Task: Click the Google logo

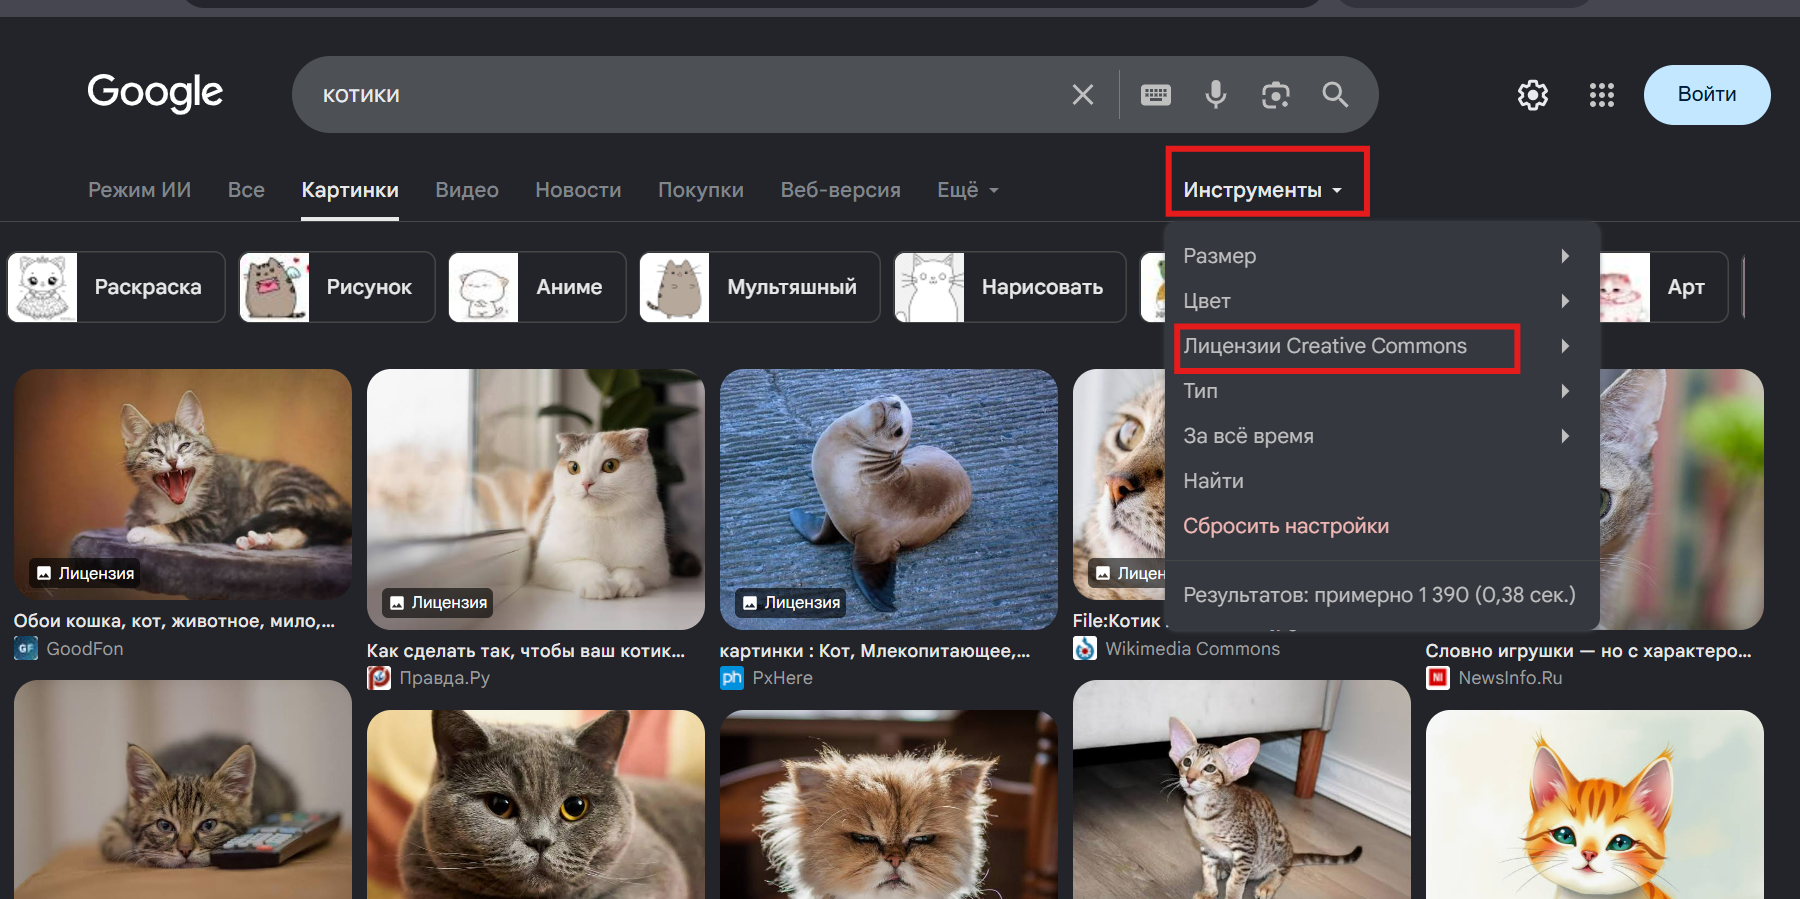Action: (155, 93)
